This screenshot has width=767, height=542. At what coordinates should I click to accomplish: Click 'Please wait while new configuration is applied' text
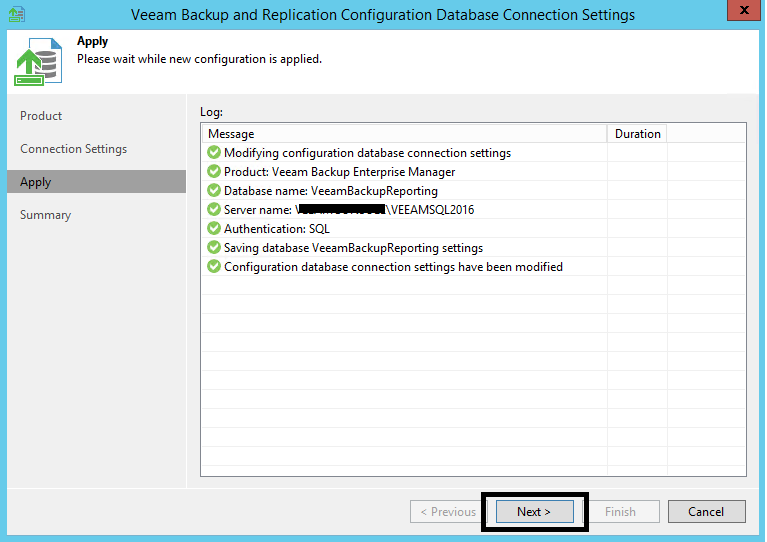tap(199, 59)
